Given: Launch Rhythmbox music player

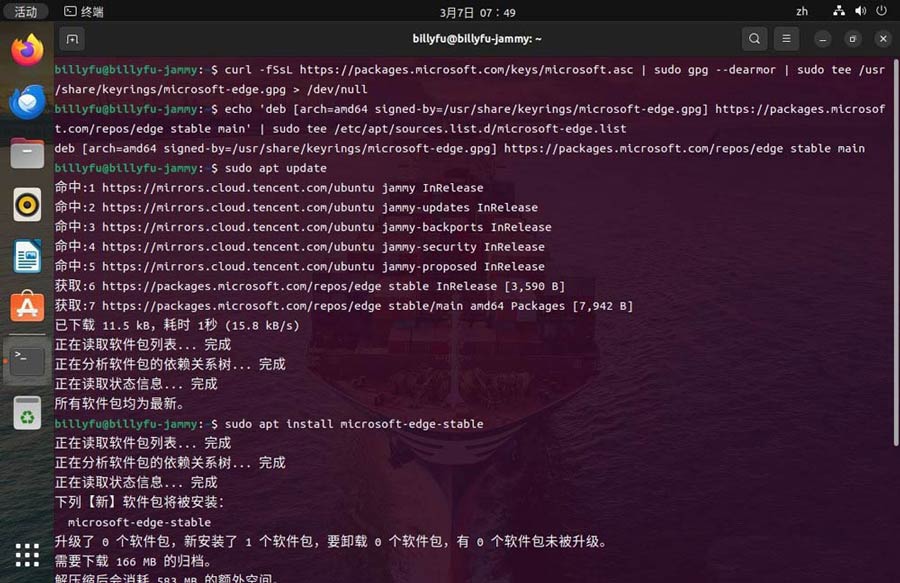Looking at the screenshot, I should pyautogui.click(x=27, y=205).
